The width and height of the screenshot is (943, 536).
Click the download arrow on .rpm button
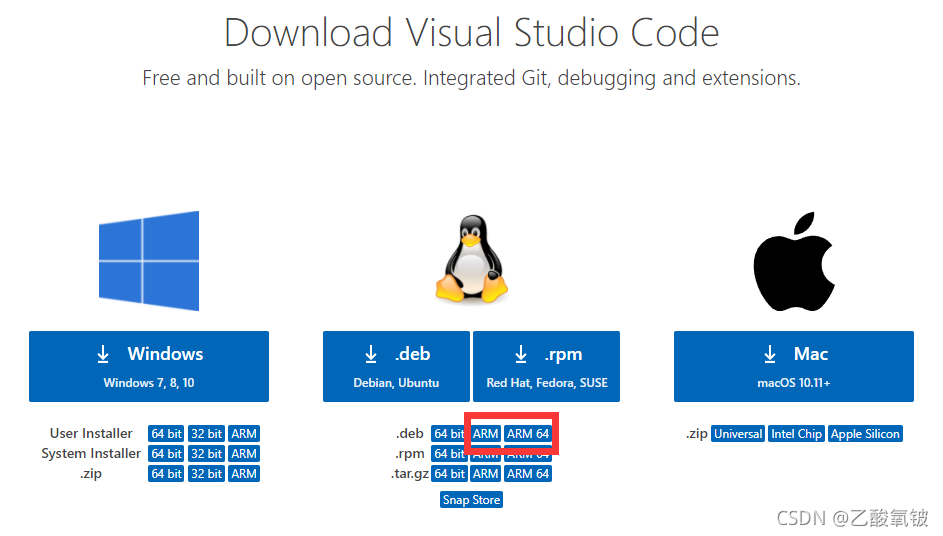521,354
